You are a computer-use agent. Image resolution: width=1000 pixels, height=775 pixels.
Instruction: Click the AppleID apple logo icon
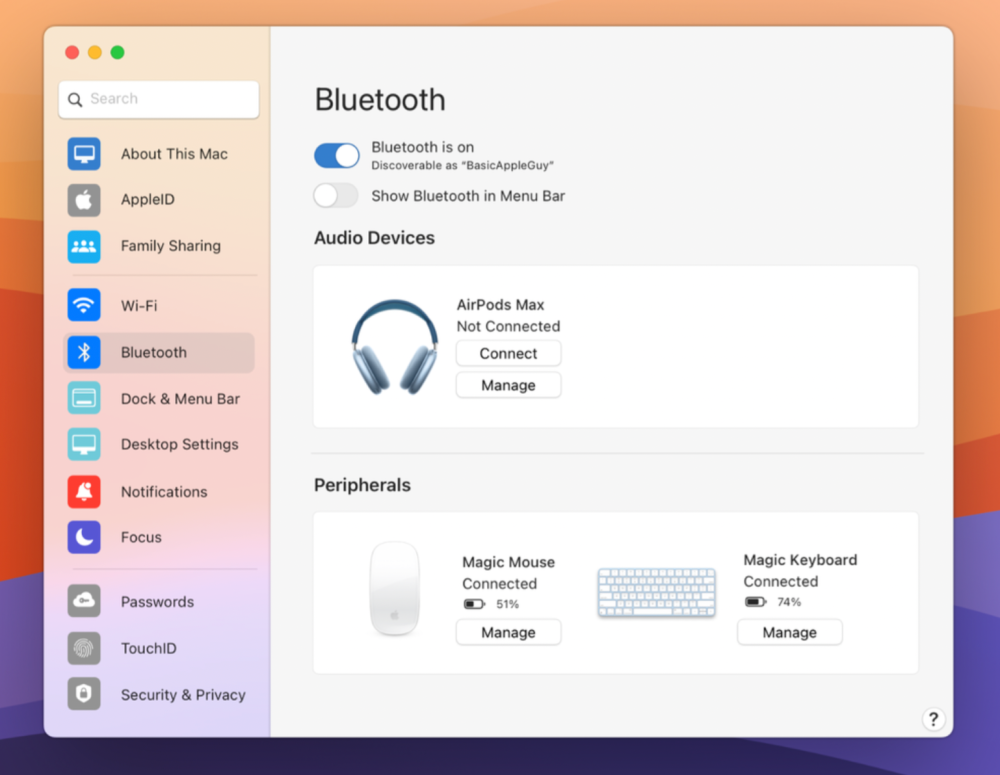tap(84, 200)
